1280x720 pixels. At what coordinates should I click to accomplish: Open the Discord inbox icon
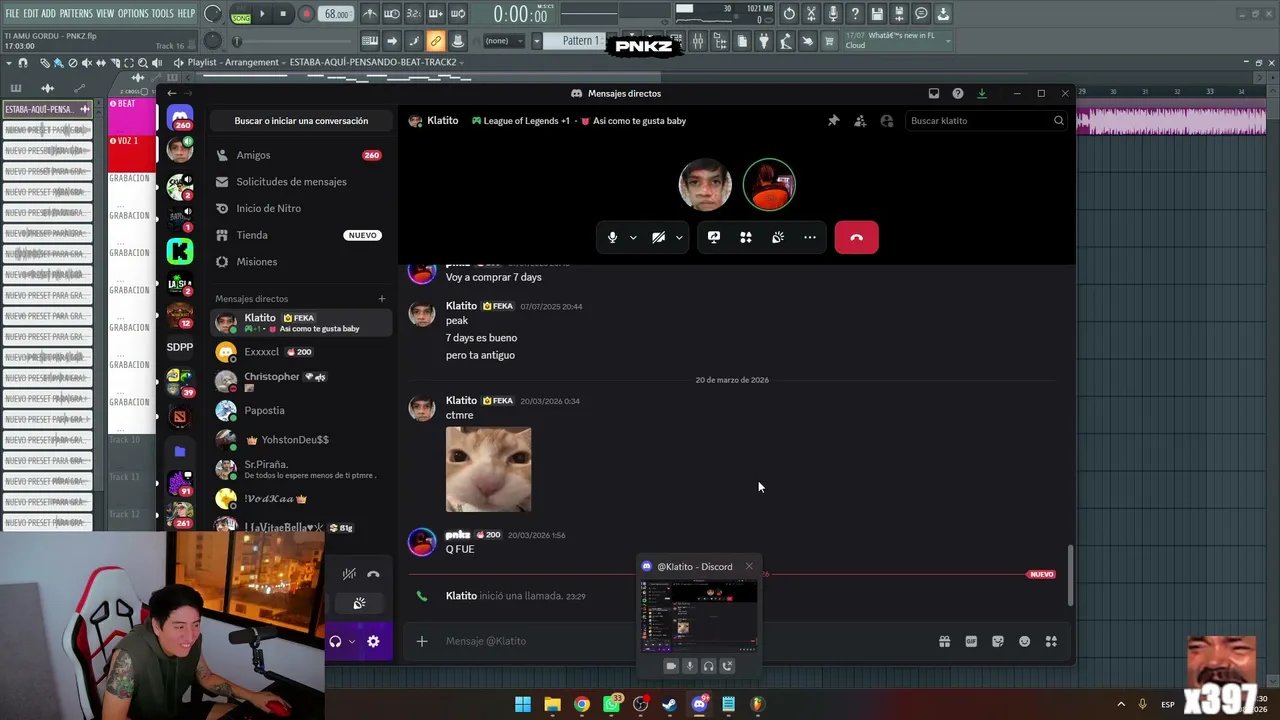pos(934,93)
